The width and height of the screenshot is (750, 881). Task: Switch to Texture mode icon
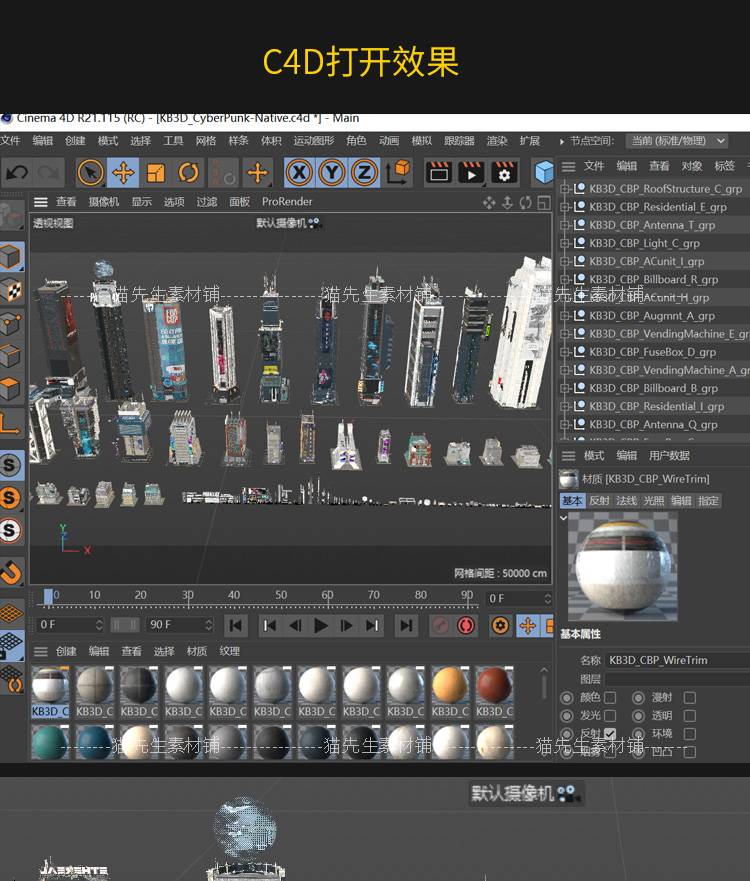pyautogui.click(x=11, y=290)
